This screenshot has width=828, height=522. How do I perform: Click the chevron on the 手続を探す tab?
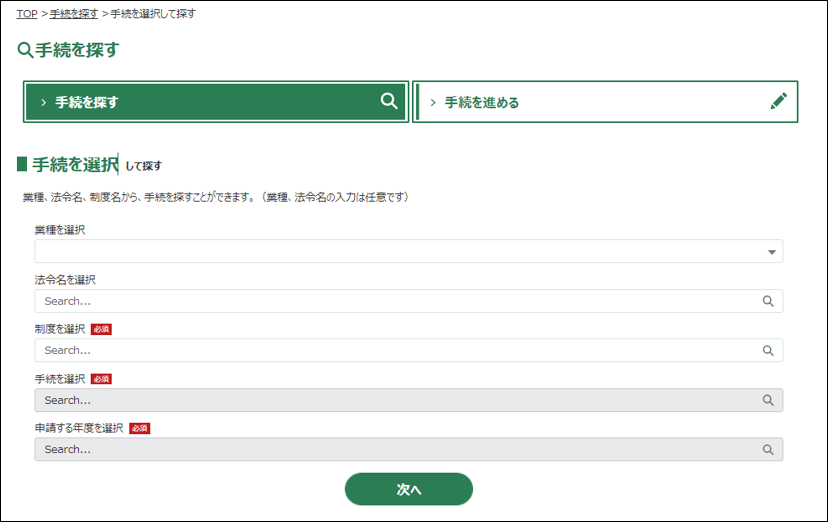(x=44, y=102)
